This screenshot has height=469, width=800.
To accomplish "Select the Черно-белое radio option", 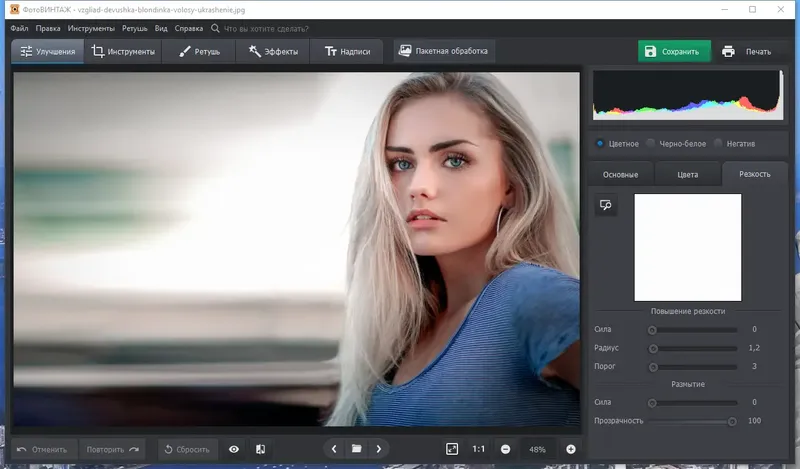I will (x=651, y=143).
